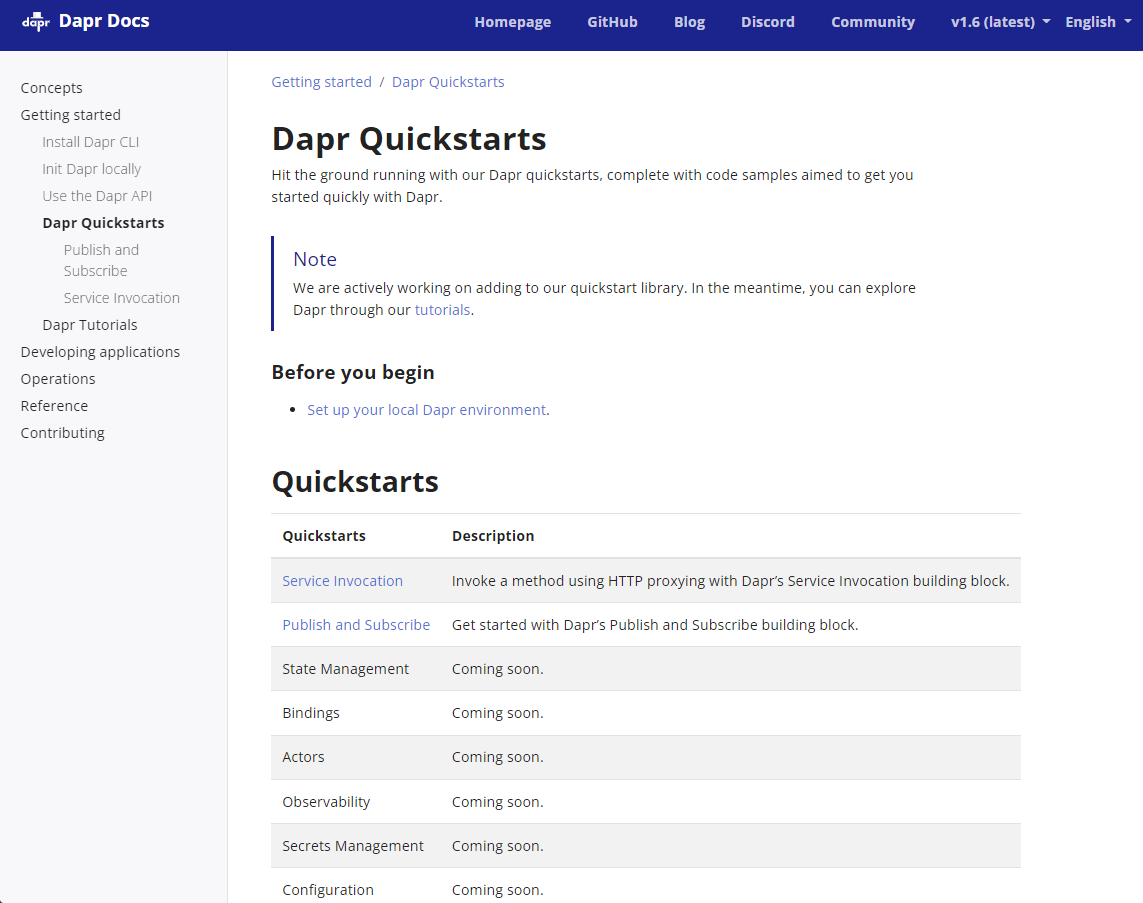1143x903 pixels.
Task: Open the GitHub nav link
Action: click(612, 22)
